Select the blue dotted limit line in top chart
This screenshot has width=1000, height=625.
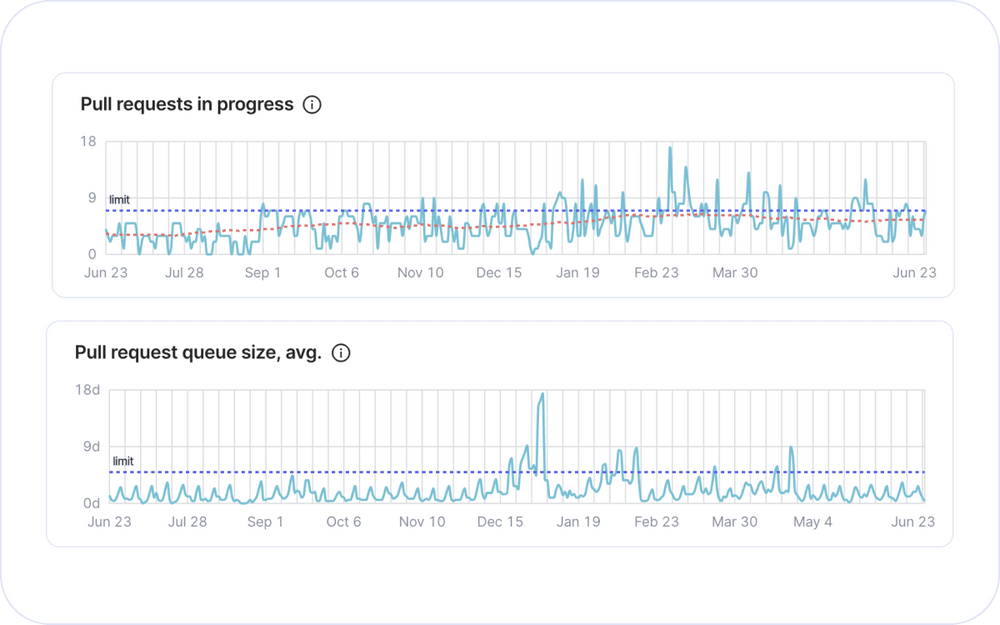click(x=400, y=210)
